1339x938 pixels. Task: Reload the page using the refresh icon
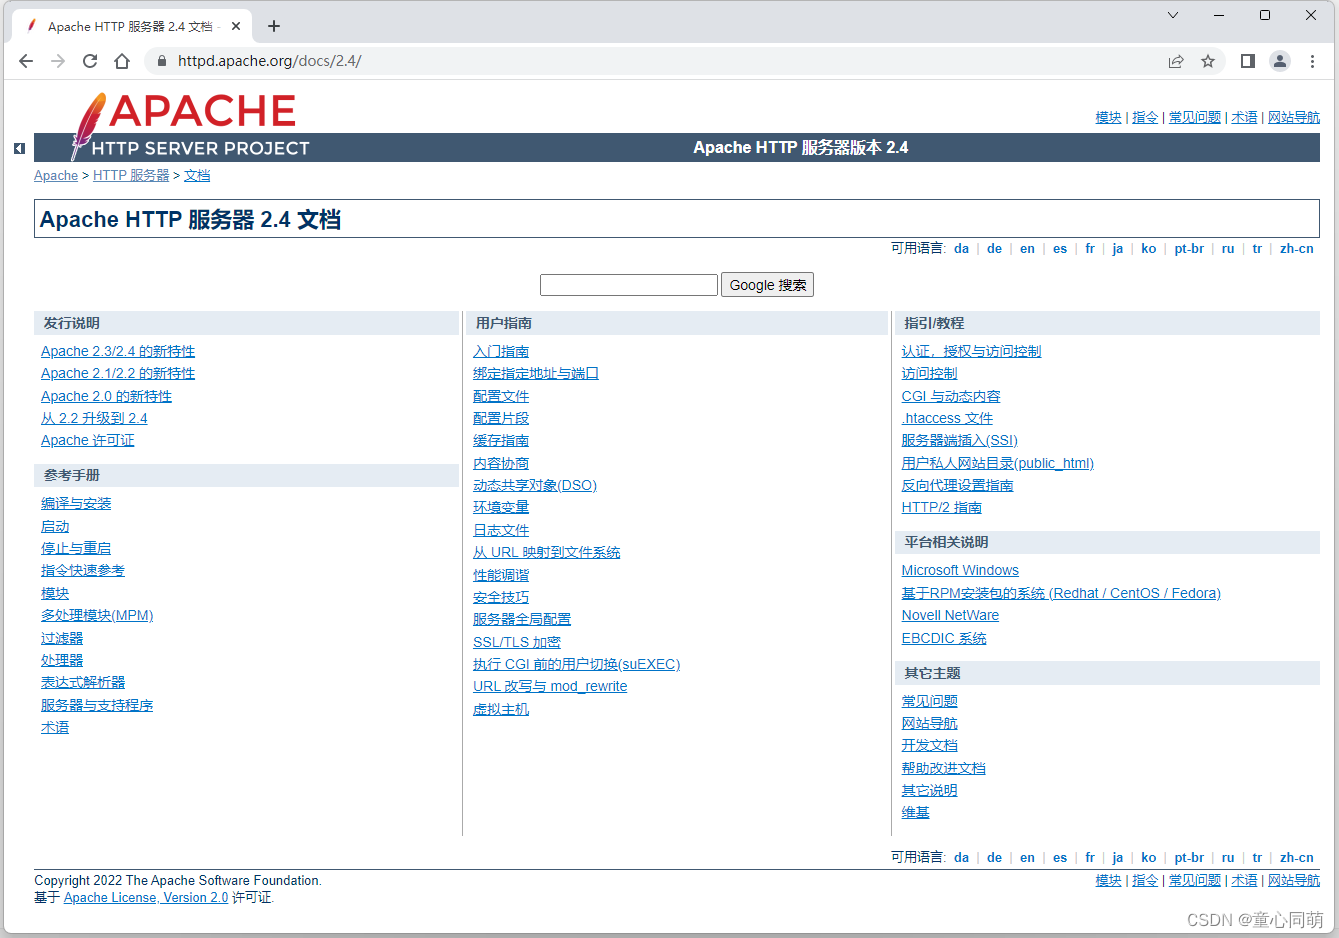(x=90, y=61)
